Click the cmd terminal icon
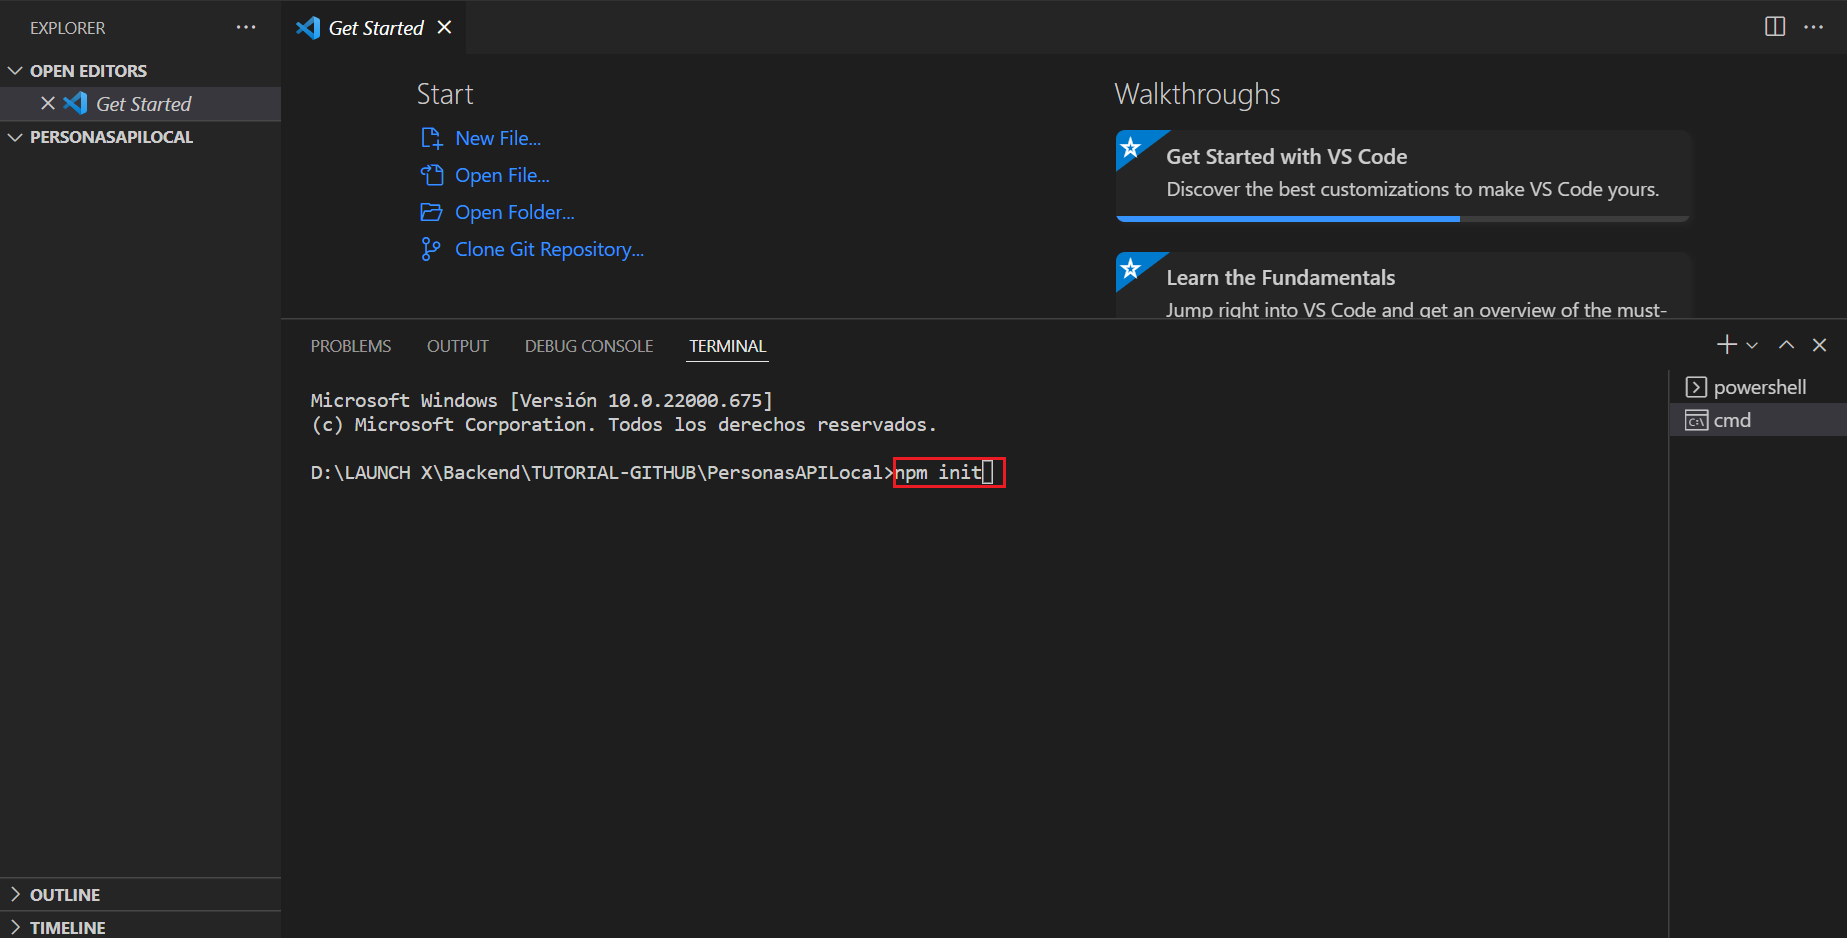1847x938 pixels. (x=1696, y=420)
